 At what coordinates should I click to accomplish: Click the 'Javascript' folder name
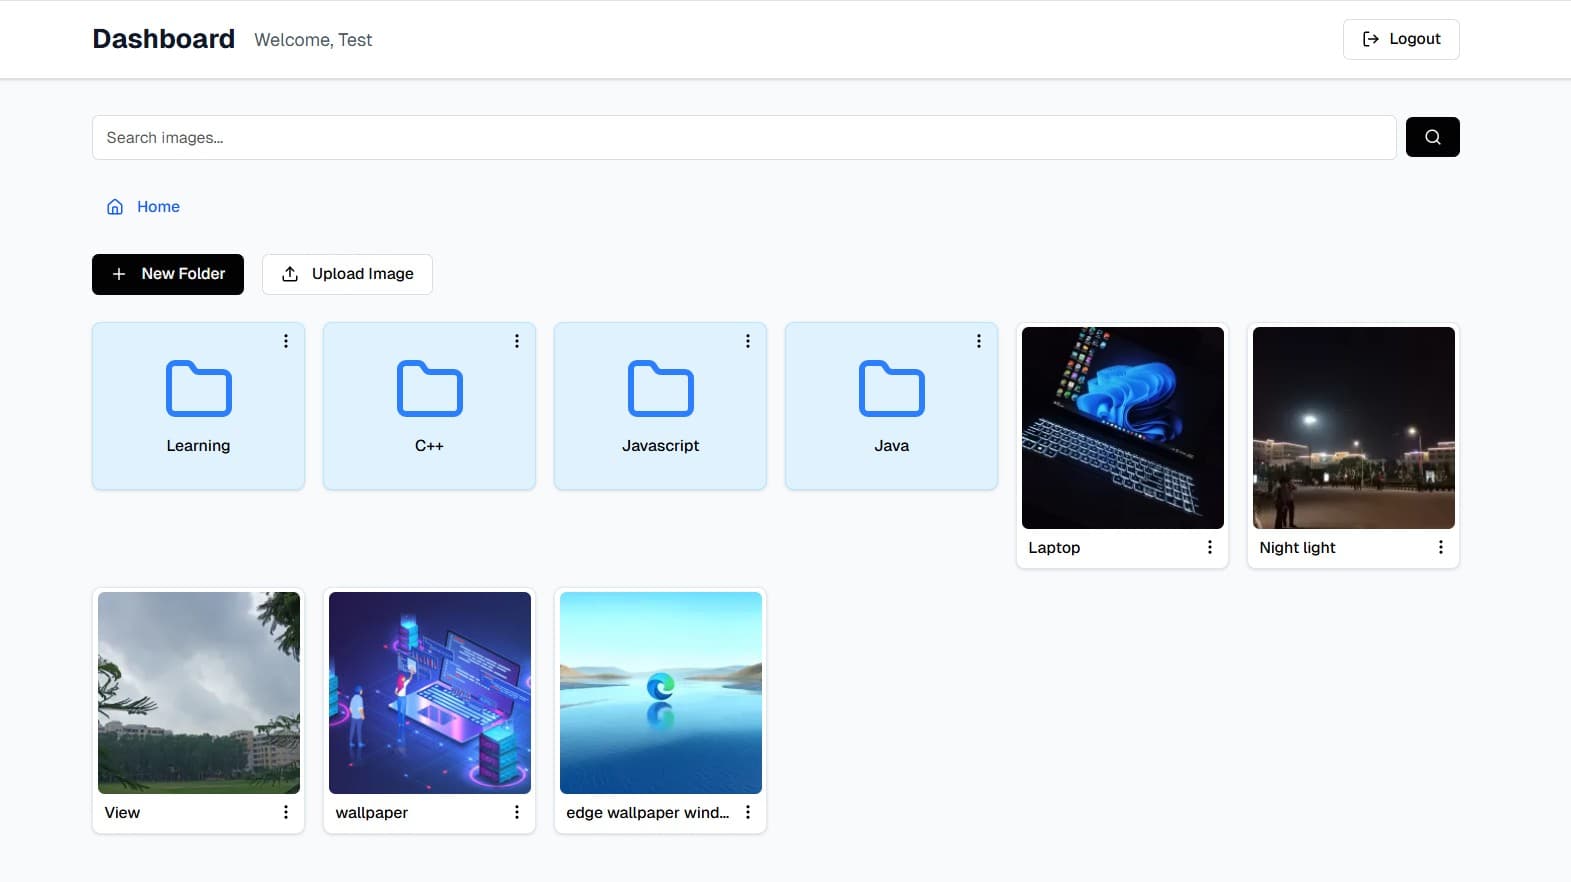660,446
